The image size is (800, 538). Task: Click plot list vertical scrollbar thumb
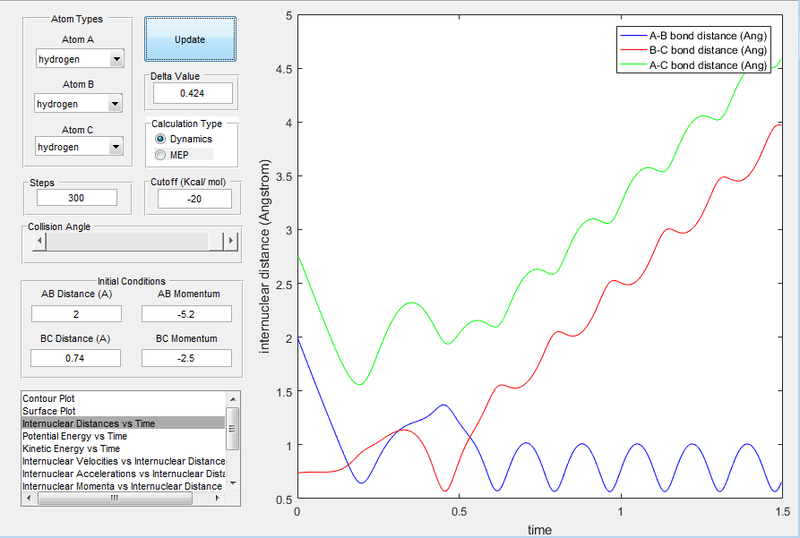point(233,428)
